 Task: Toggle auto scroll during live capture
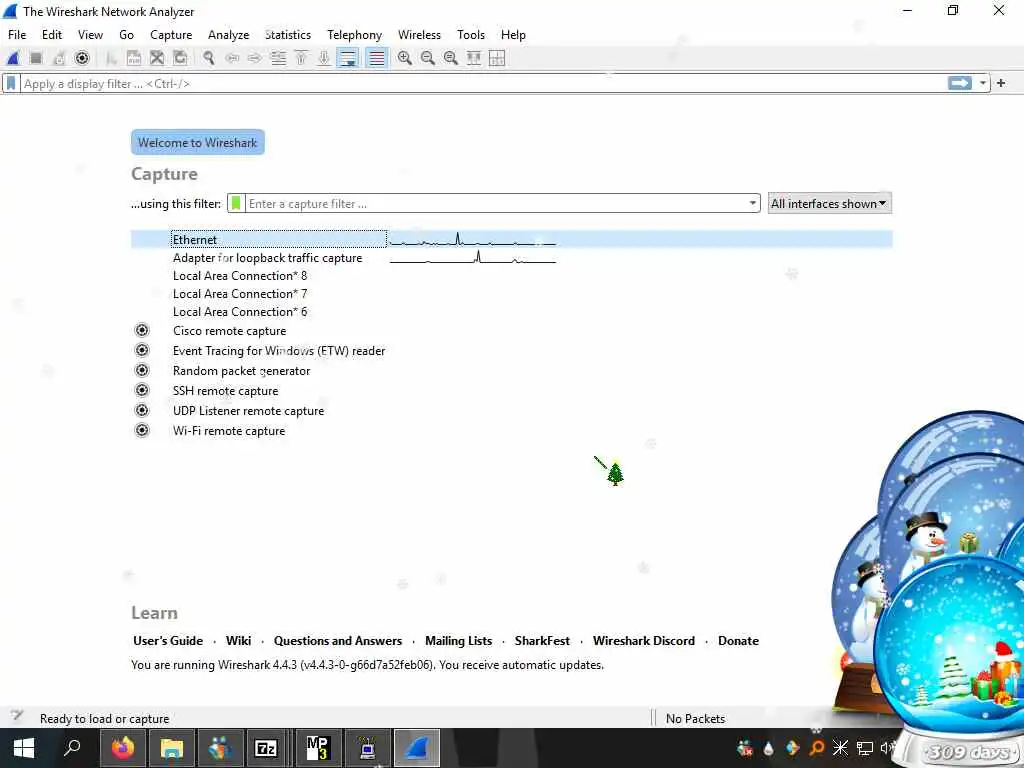347,58
